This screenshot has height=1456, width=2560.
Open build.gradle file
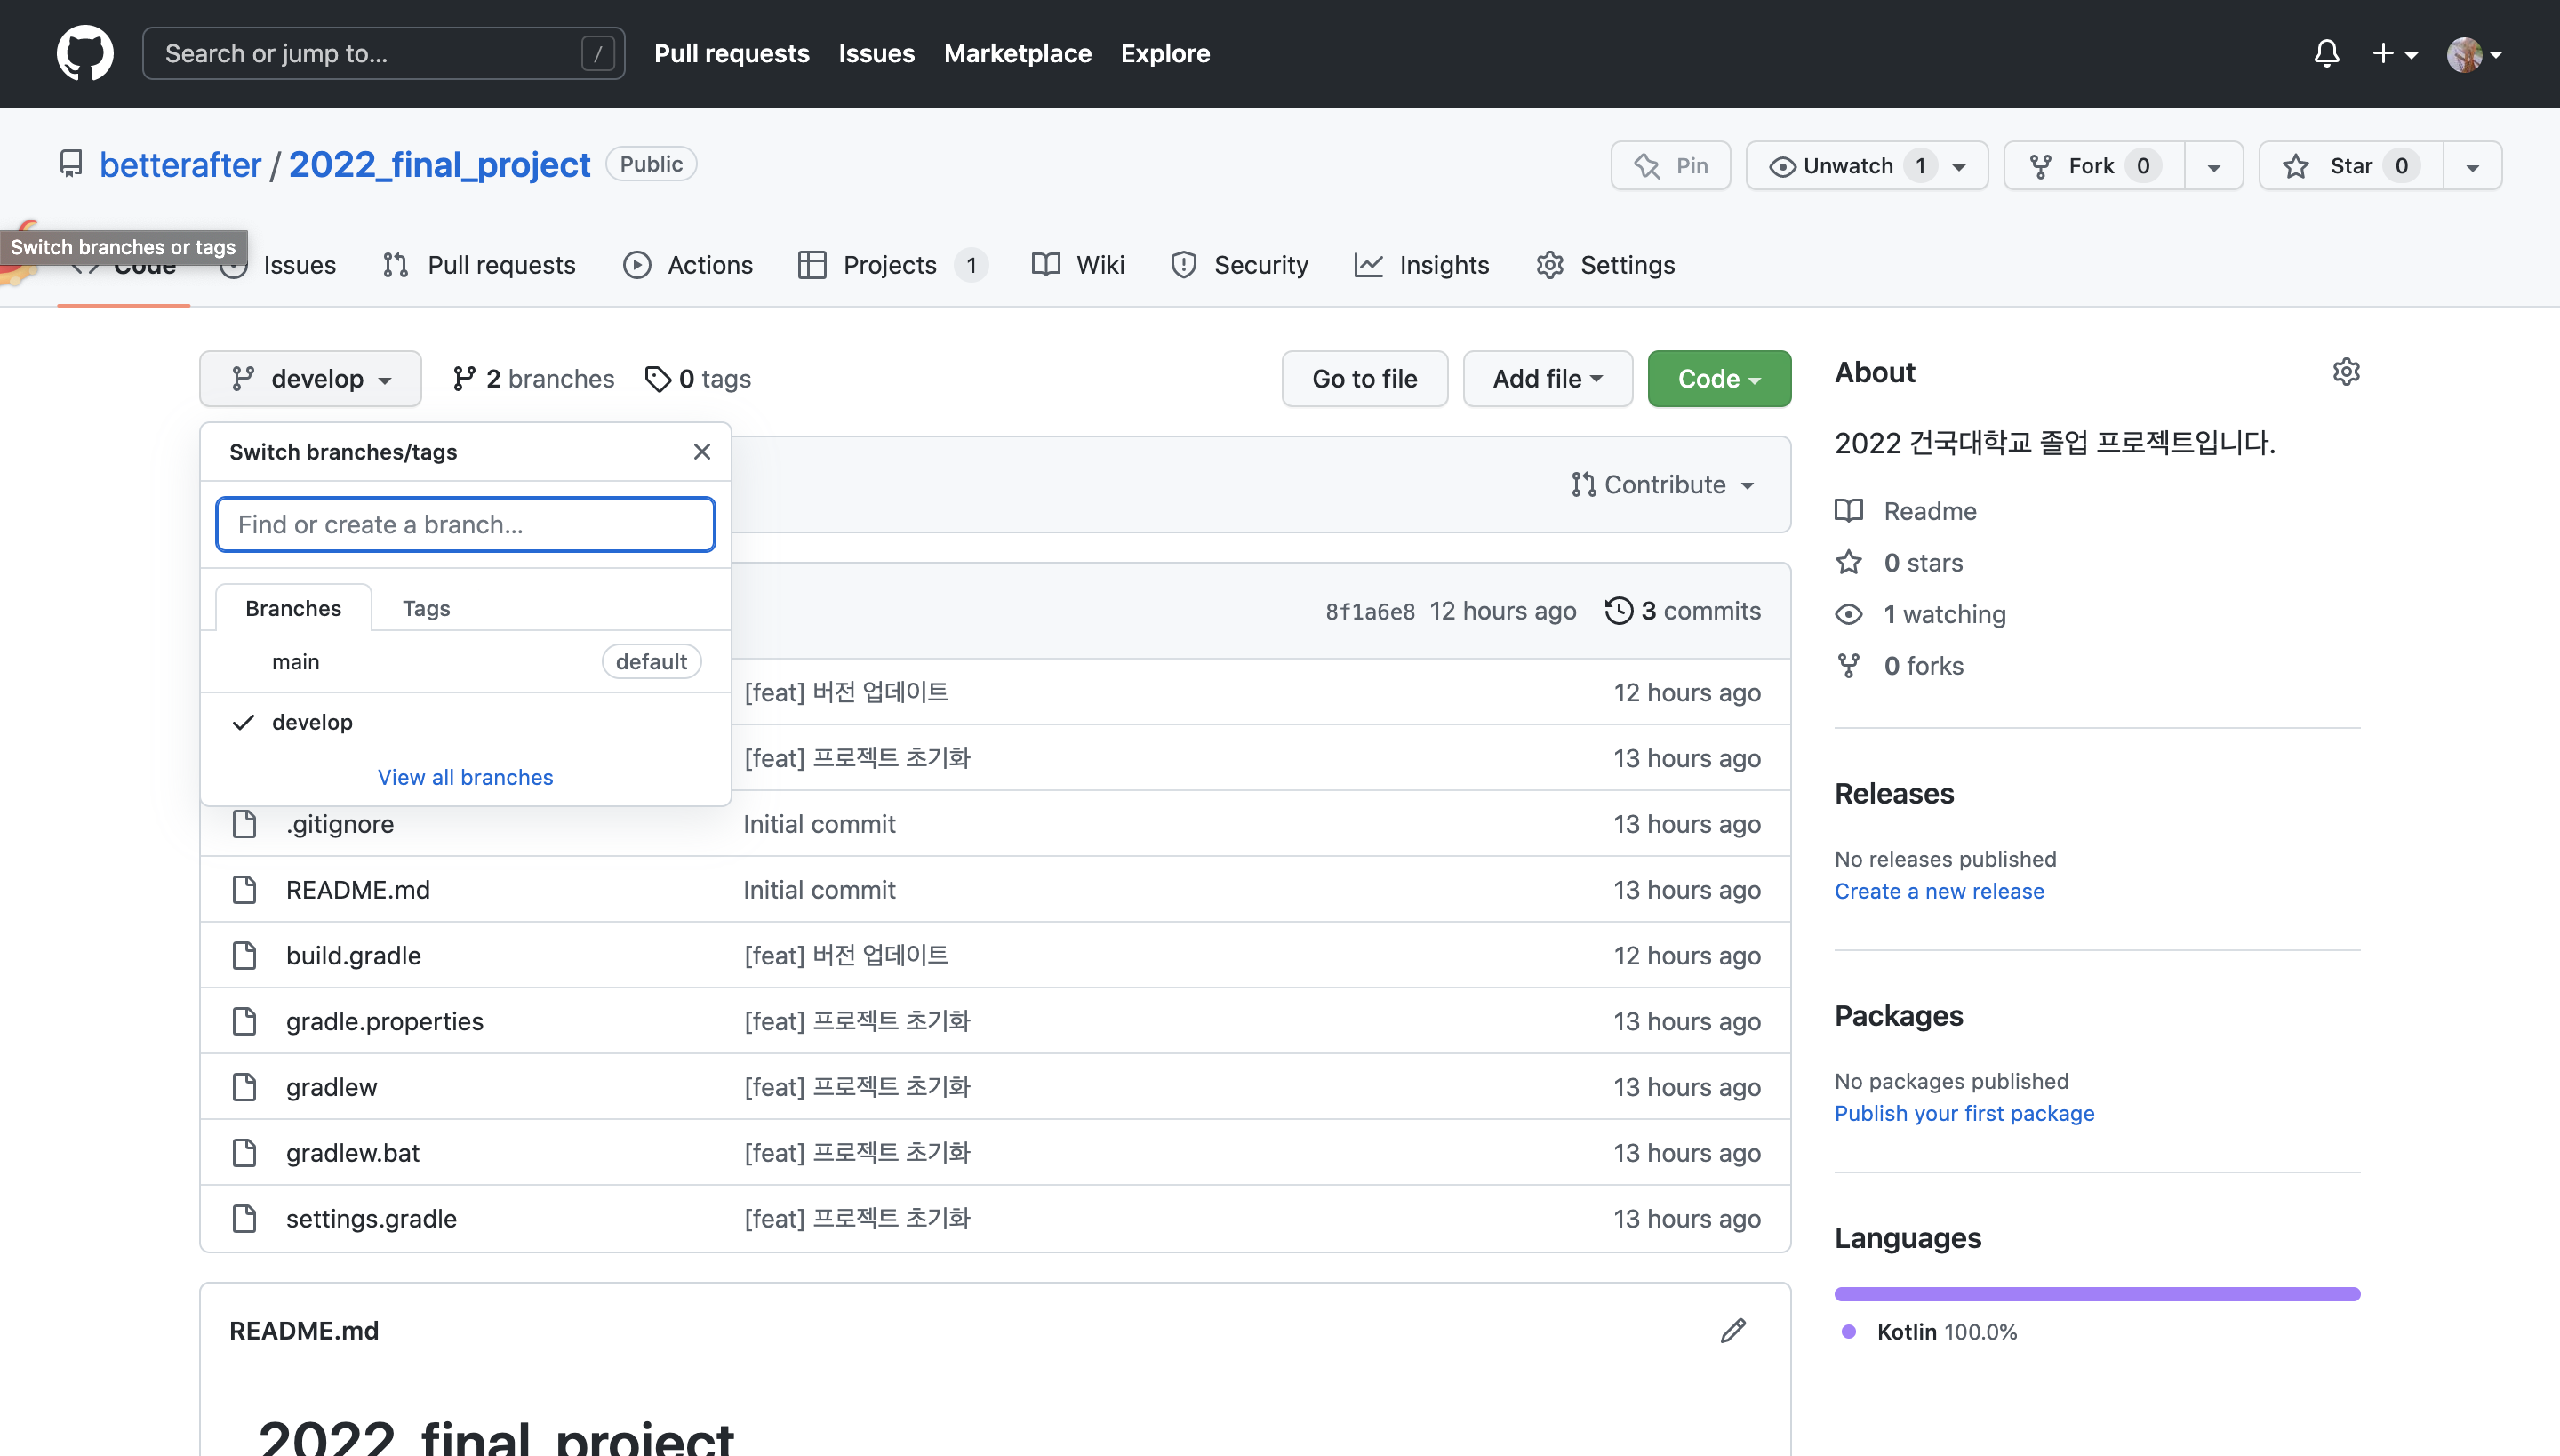point(353,955)
